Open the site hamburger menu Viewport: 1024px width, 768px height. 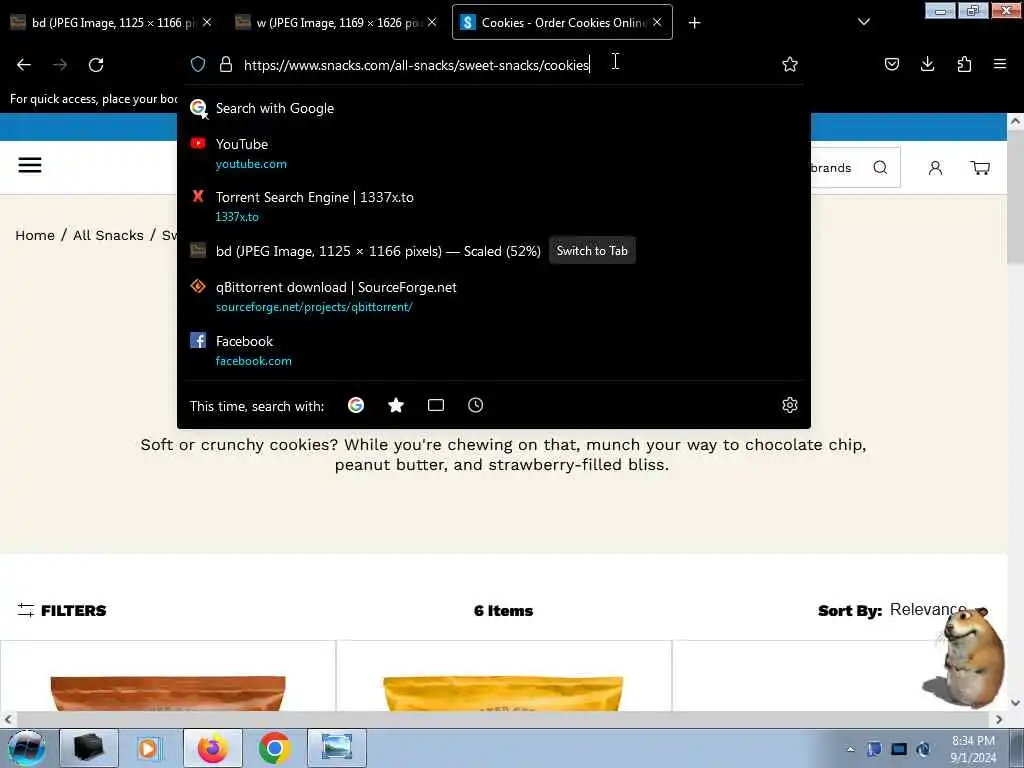point(30,165)
